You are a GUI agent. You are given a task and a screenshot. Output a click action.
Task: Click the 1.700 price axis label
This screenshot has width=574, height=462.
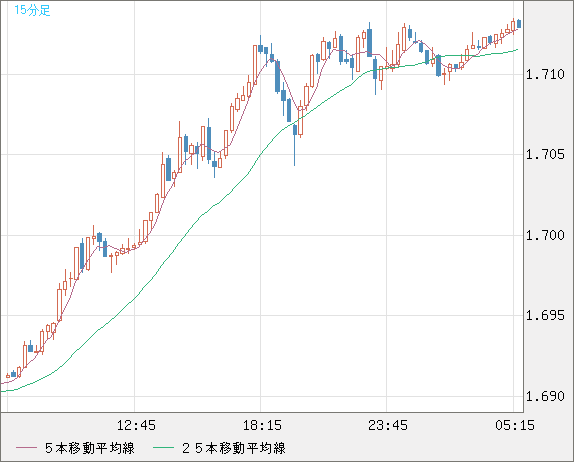tap(545, 235)
